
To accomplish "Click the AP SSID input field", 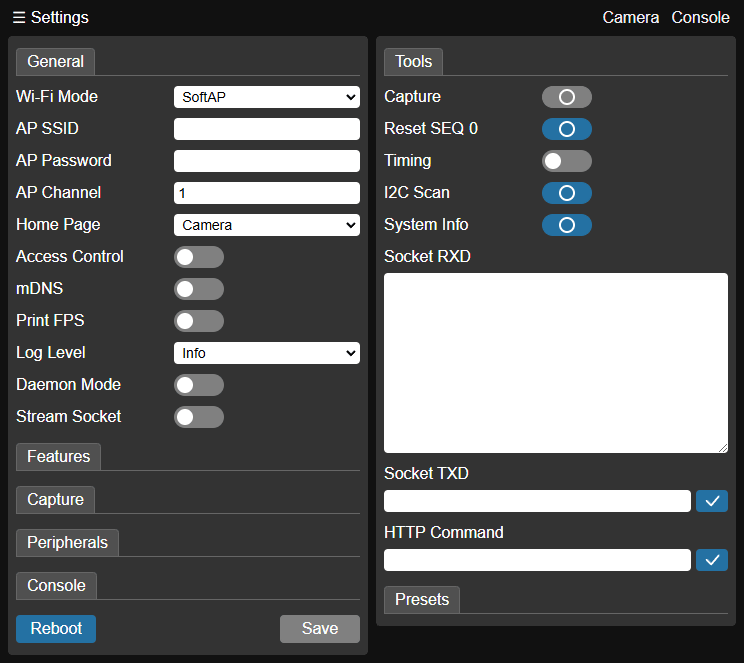I will [266, 129].
